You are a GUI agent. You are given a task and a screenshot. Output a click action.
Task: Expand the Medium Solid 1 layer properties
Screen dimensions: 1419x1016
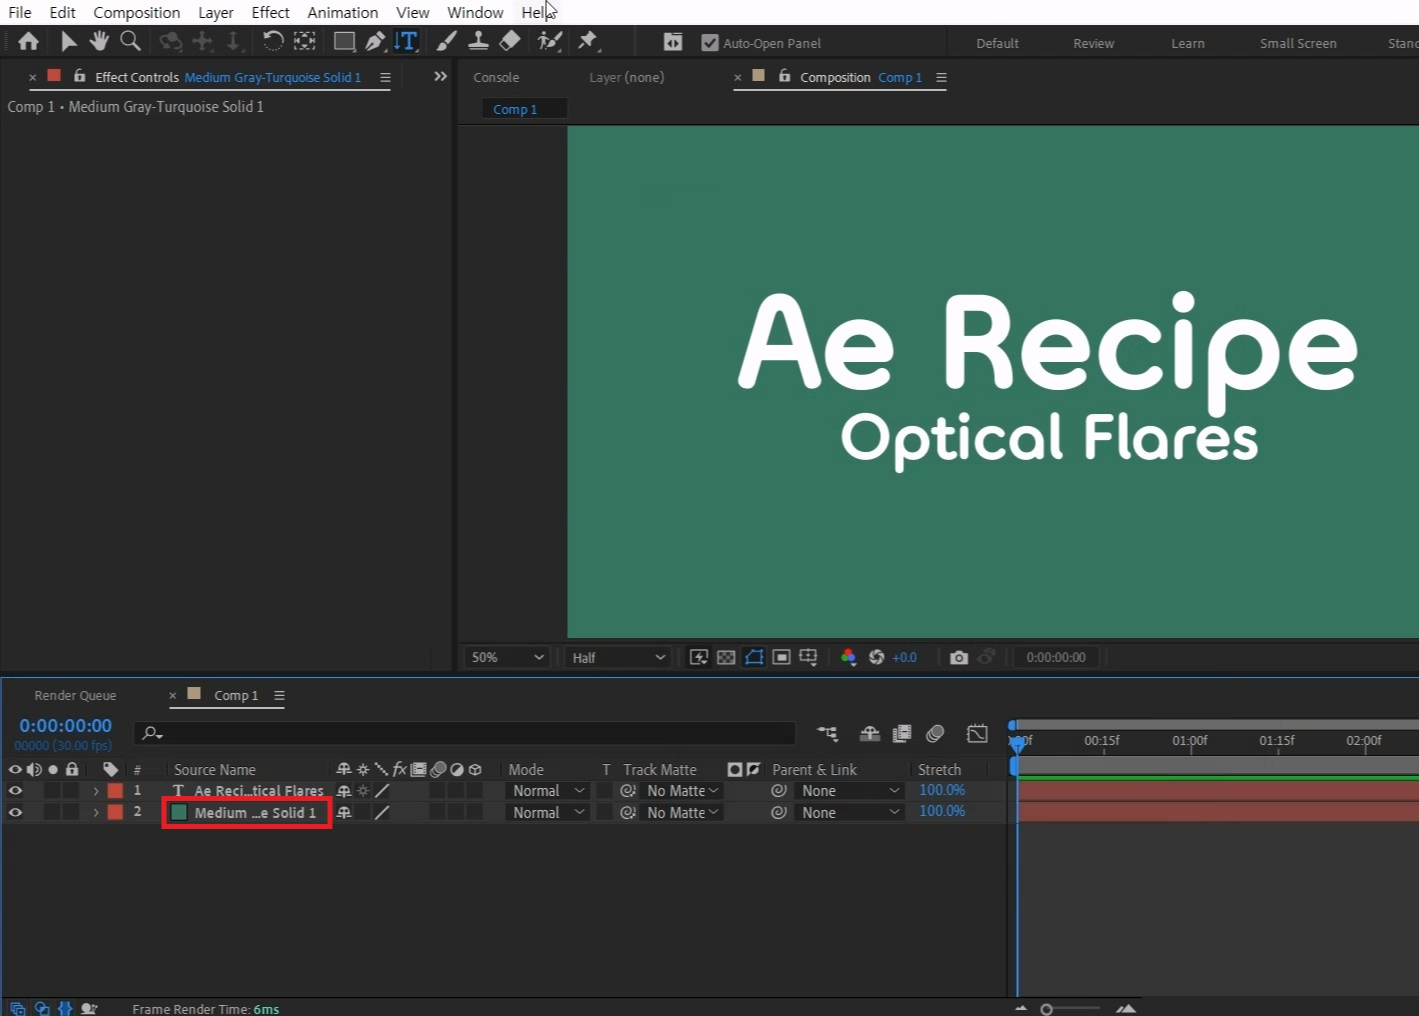[x=96, y=812]
